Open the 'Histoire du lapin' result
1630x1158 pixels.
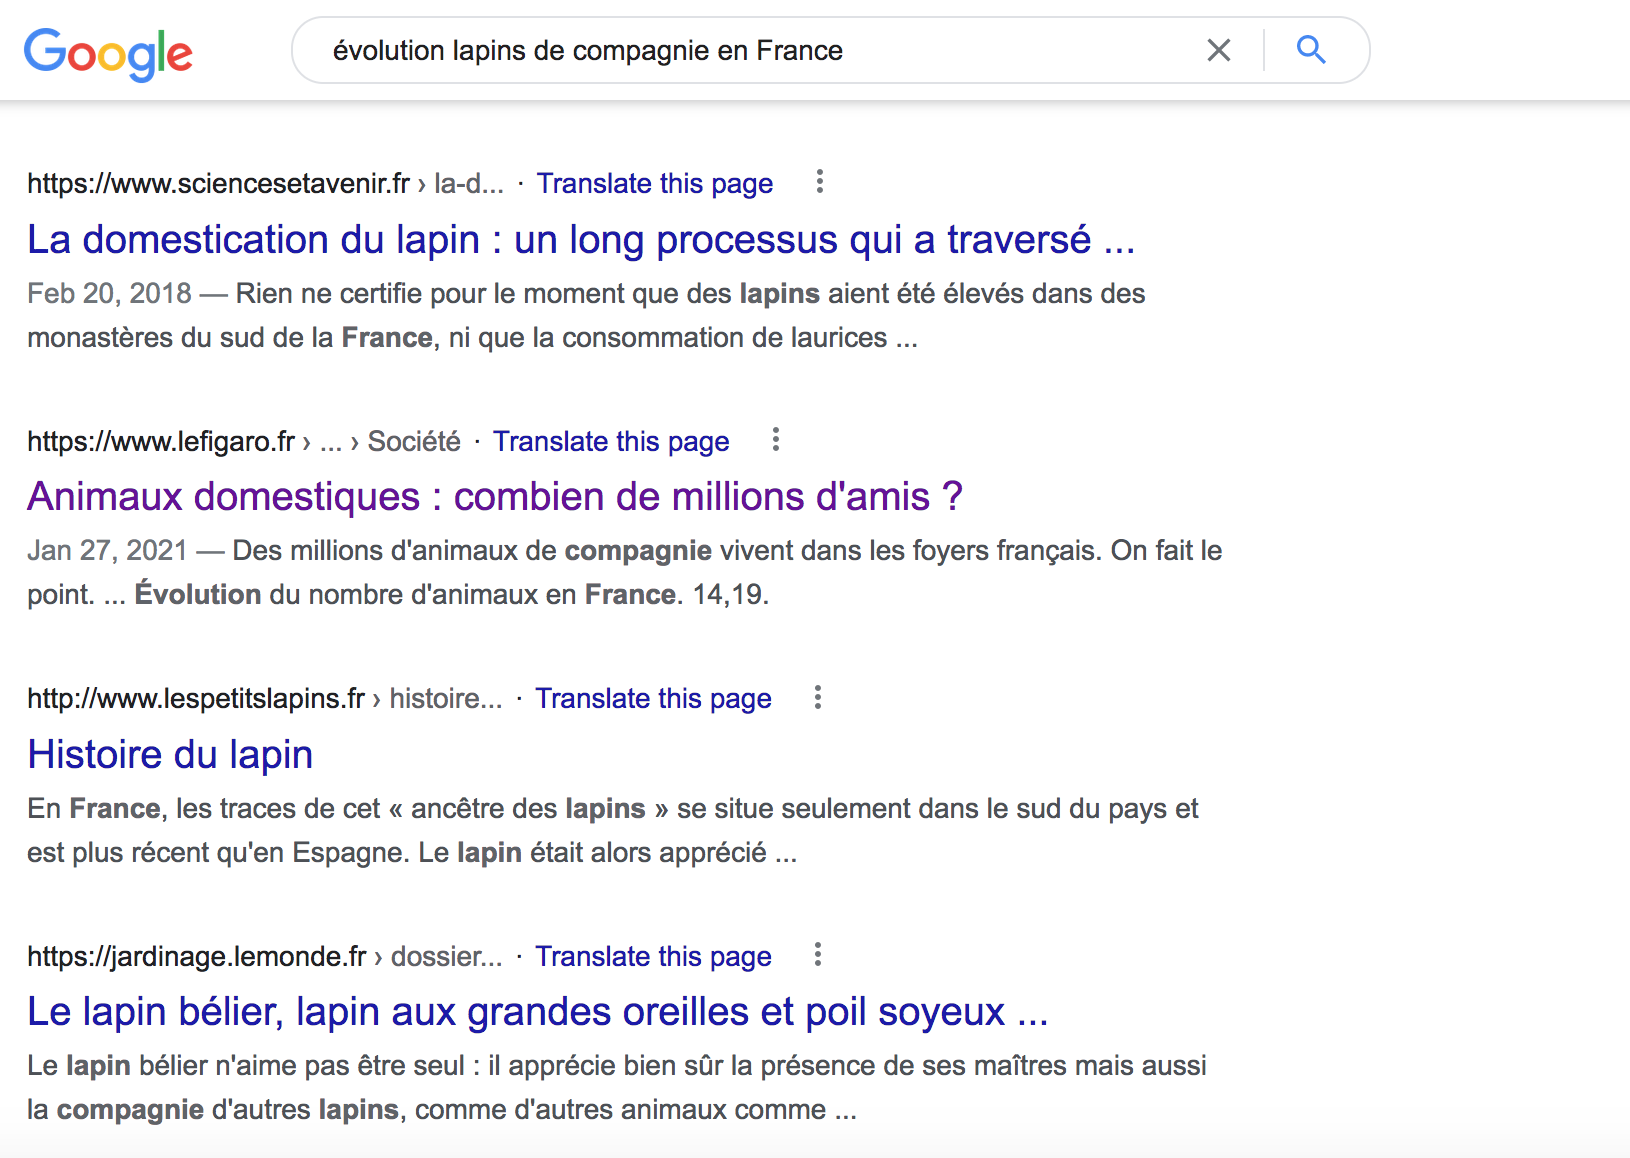(x=170, y=755)
